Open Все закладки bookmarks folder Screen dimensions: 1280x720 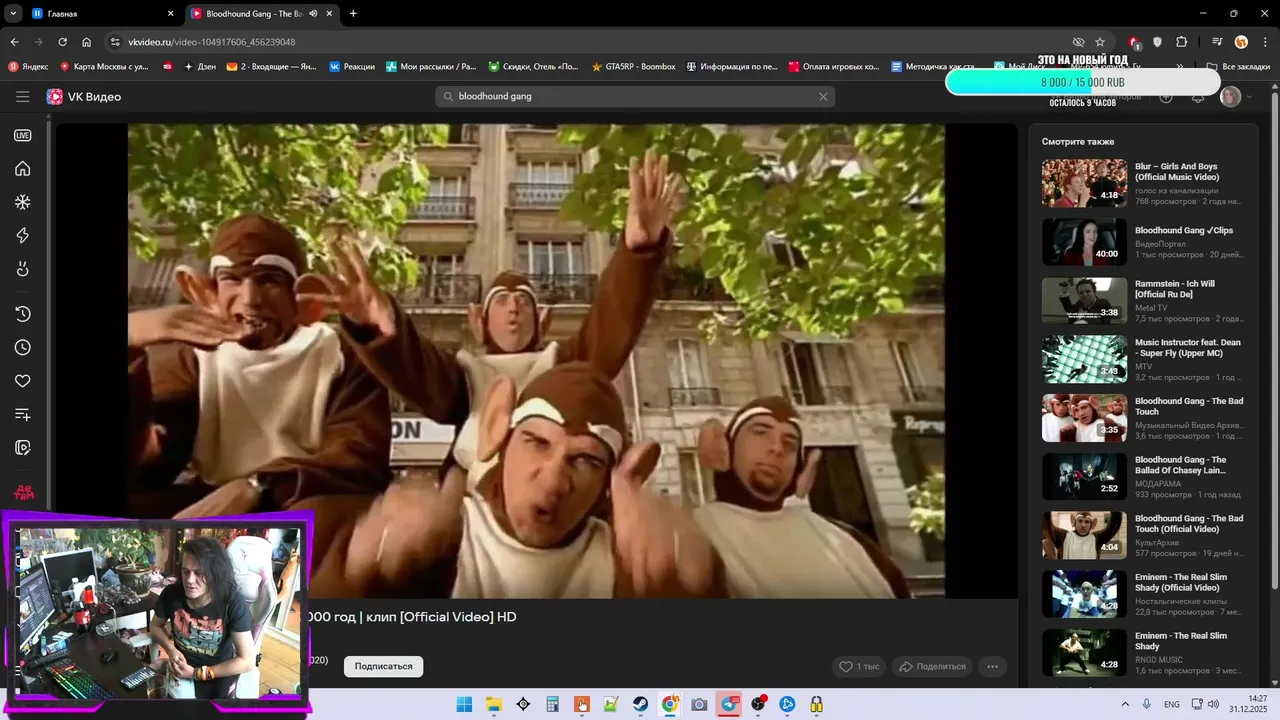coord(1238,67)
